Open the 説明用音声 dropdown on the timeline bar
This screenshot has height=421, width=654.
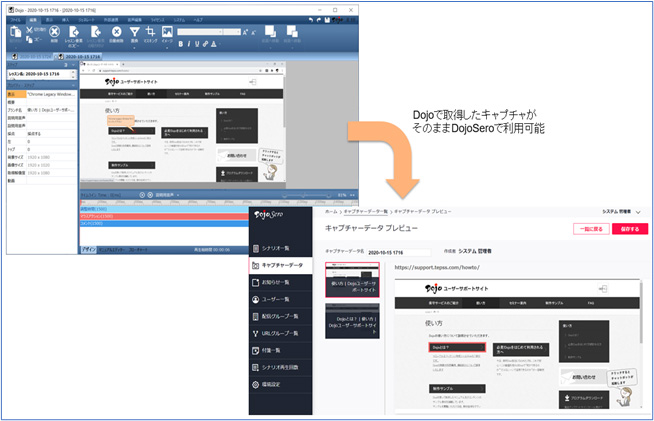coord(178,195)
